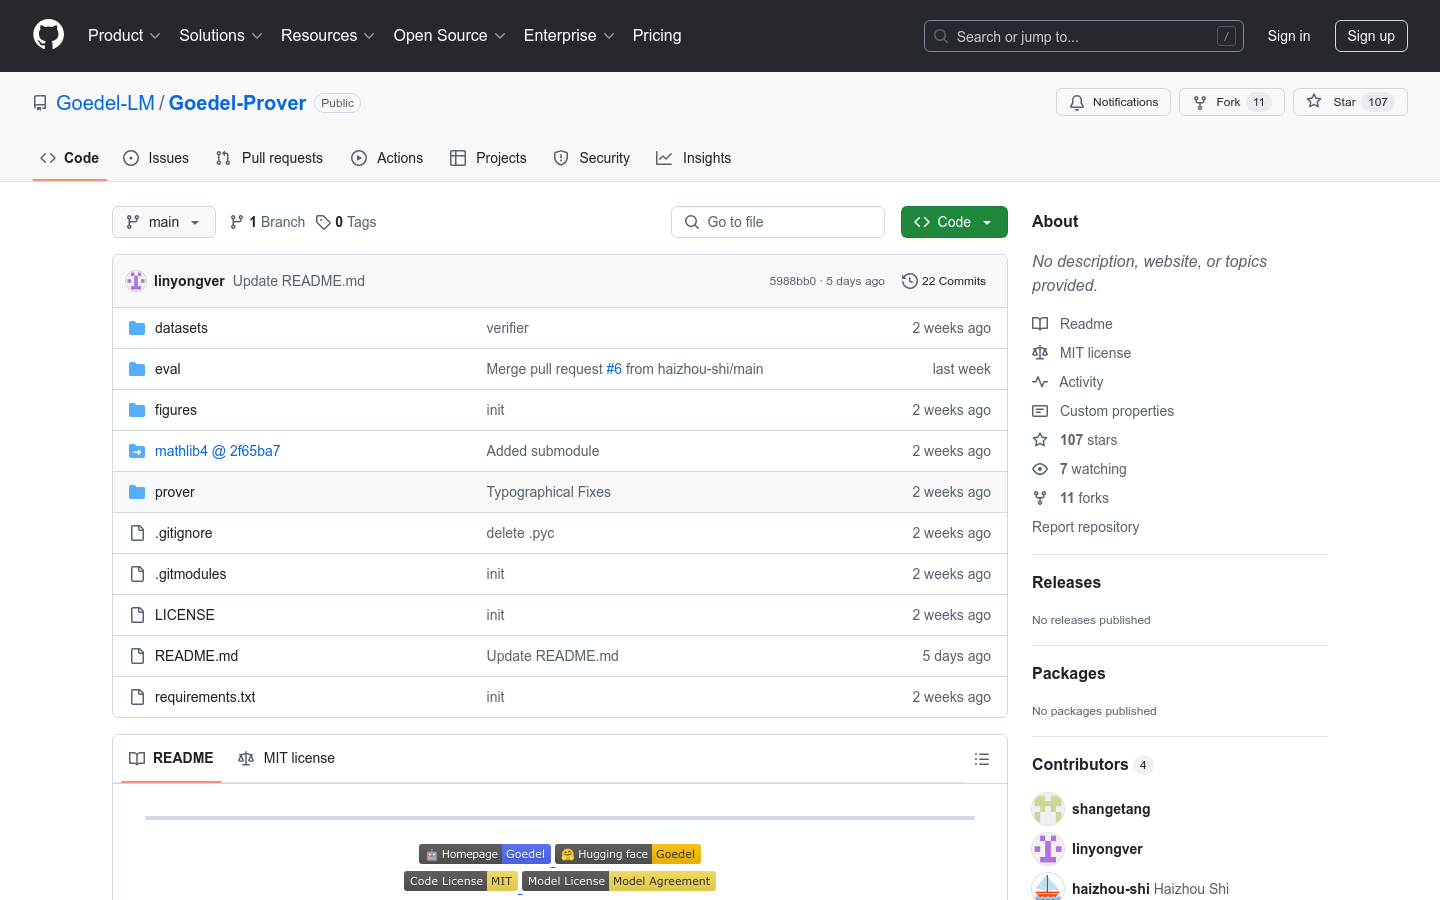Fork the repository
Viewport: 1440px width, 900px height.
[x=1231, y=102]
